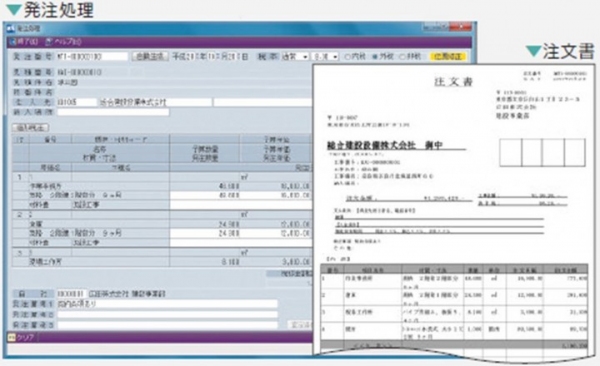Click the 発注備考1 input field
600x366 pixels.
(167, 304)
